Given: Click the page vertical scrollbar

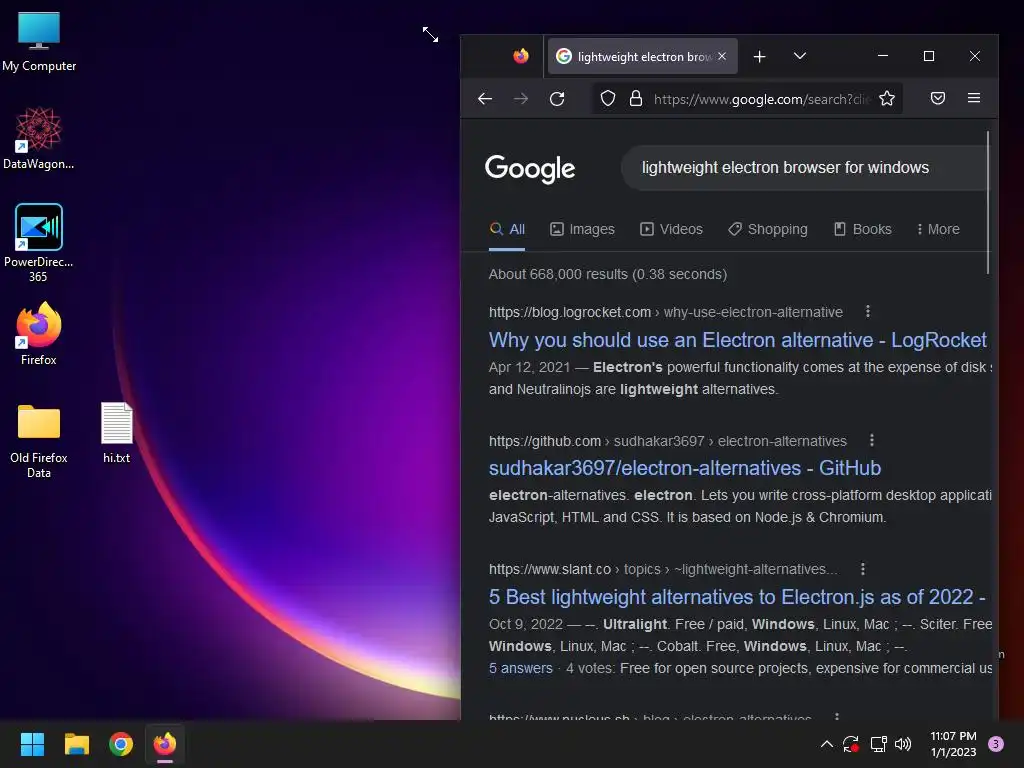Looking at the screenshot, I should 988,202.
